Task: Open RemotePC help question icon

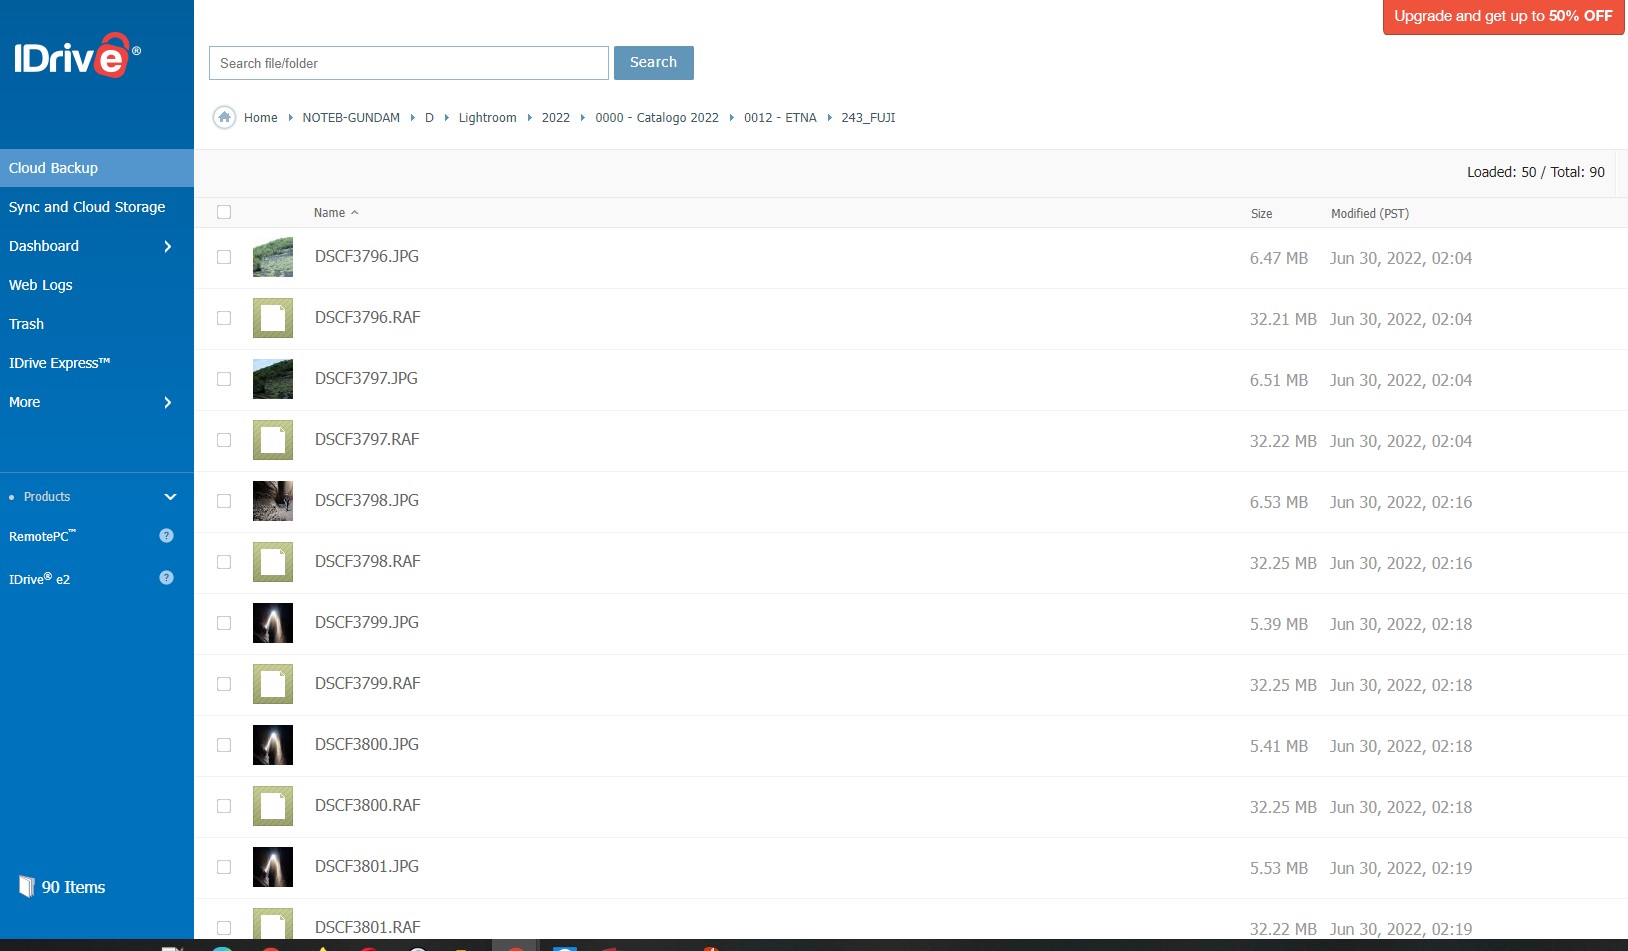Action: [166, 536]
